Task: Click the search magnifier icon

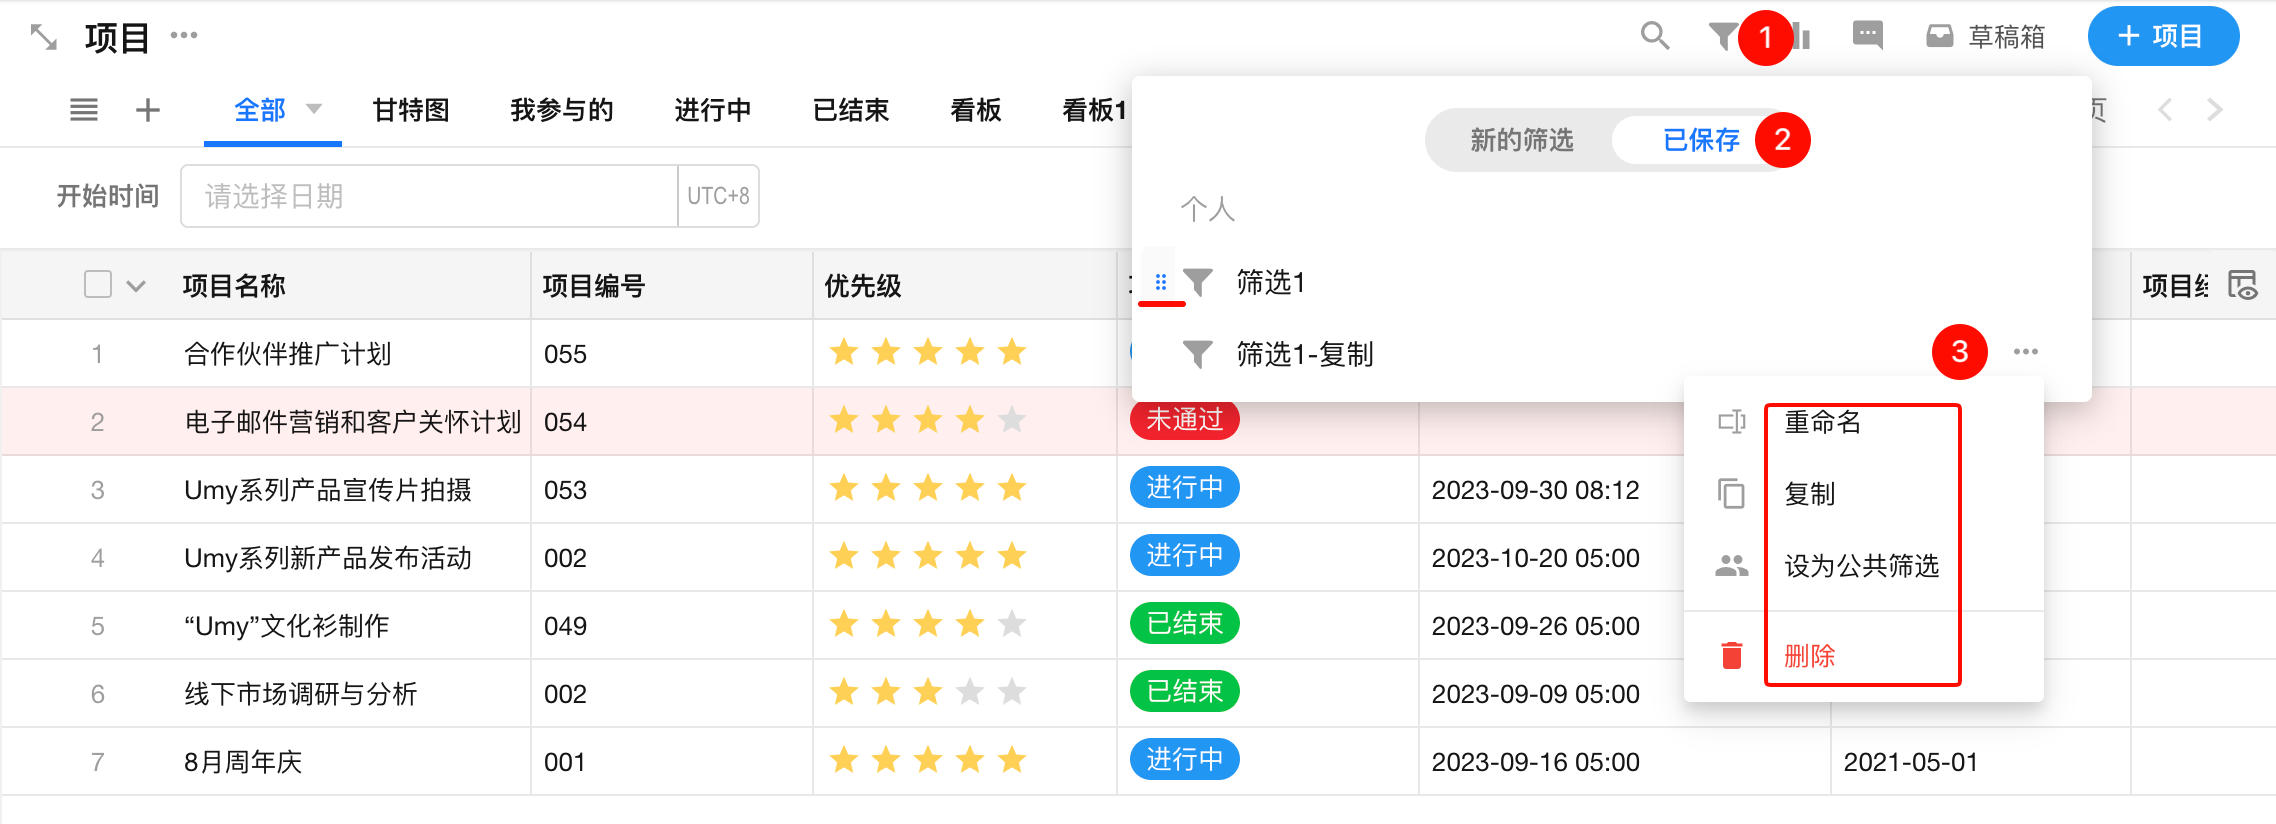Action: click(x=1655, y=36)
